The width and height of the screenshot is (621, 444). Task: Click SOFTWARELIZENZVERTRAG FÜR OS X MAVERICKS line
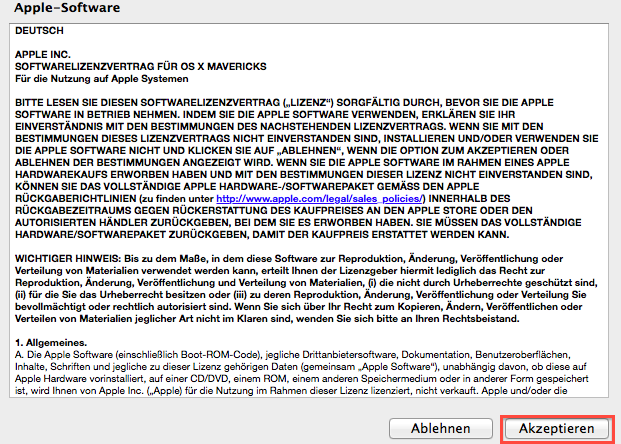point(141,67)
